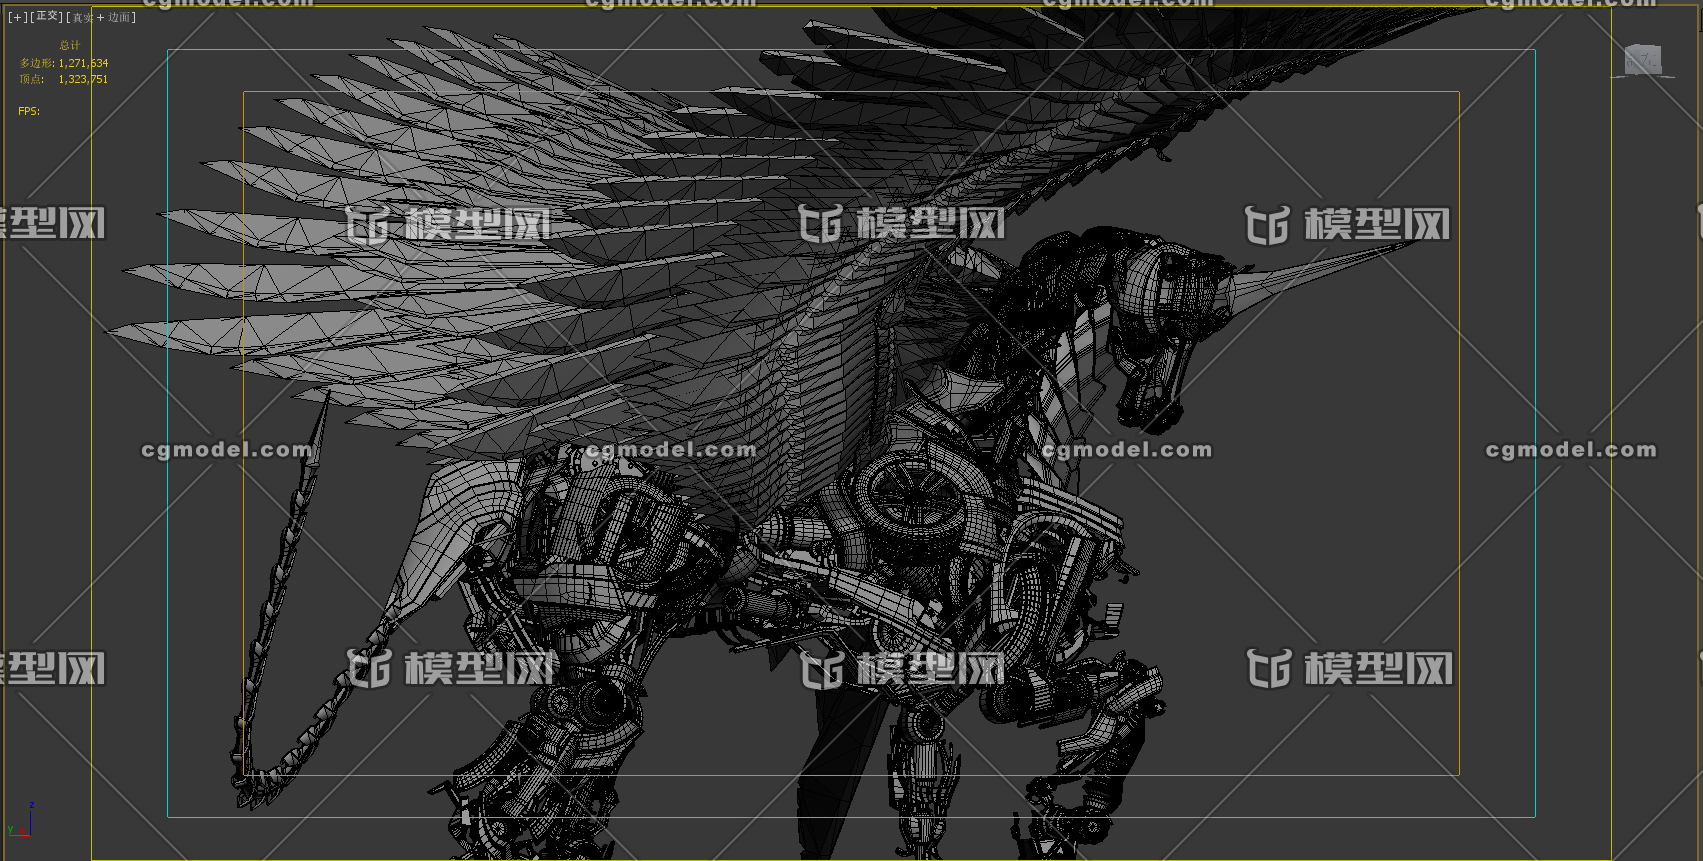Click the 总计 statistics header

click(69, 46)
